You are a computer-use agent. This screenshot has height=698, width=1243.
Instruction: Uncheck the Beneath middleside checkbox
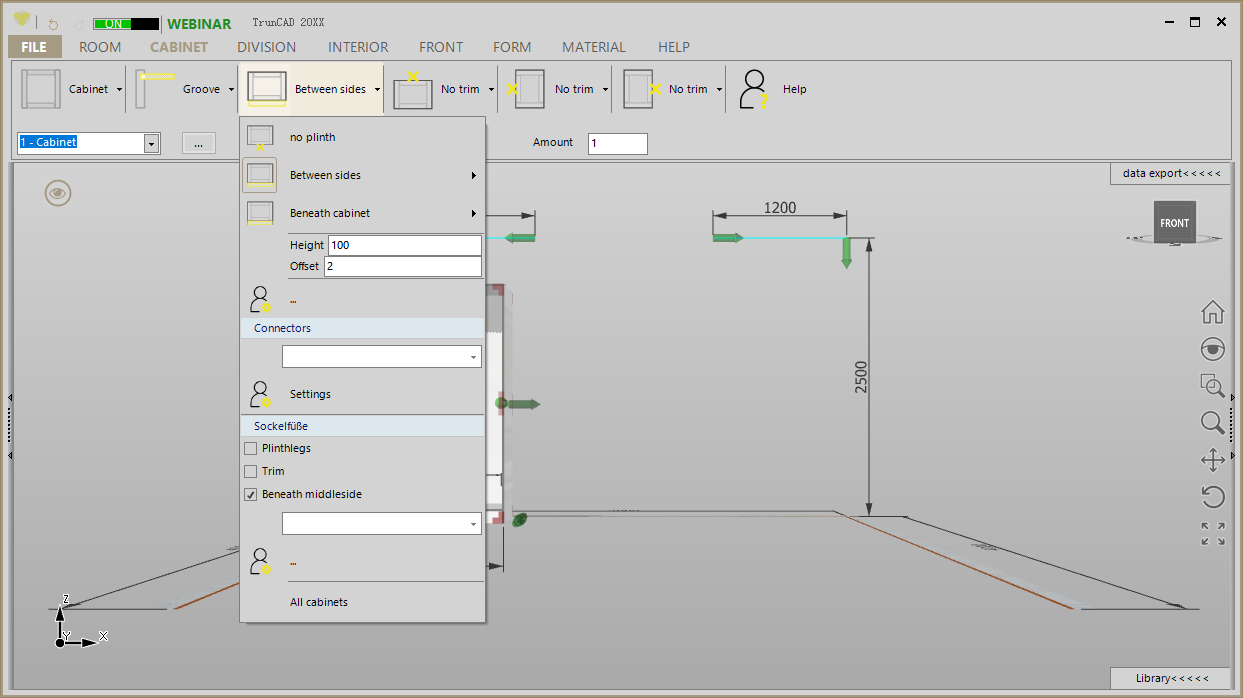coord(251,494)
